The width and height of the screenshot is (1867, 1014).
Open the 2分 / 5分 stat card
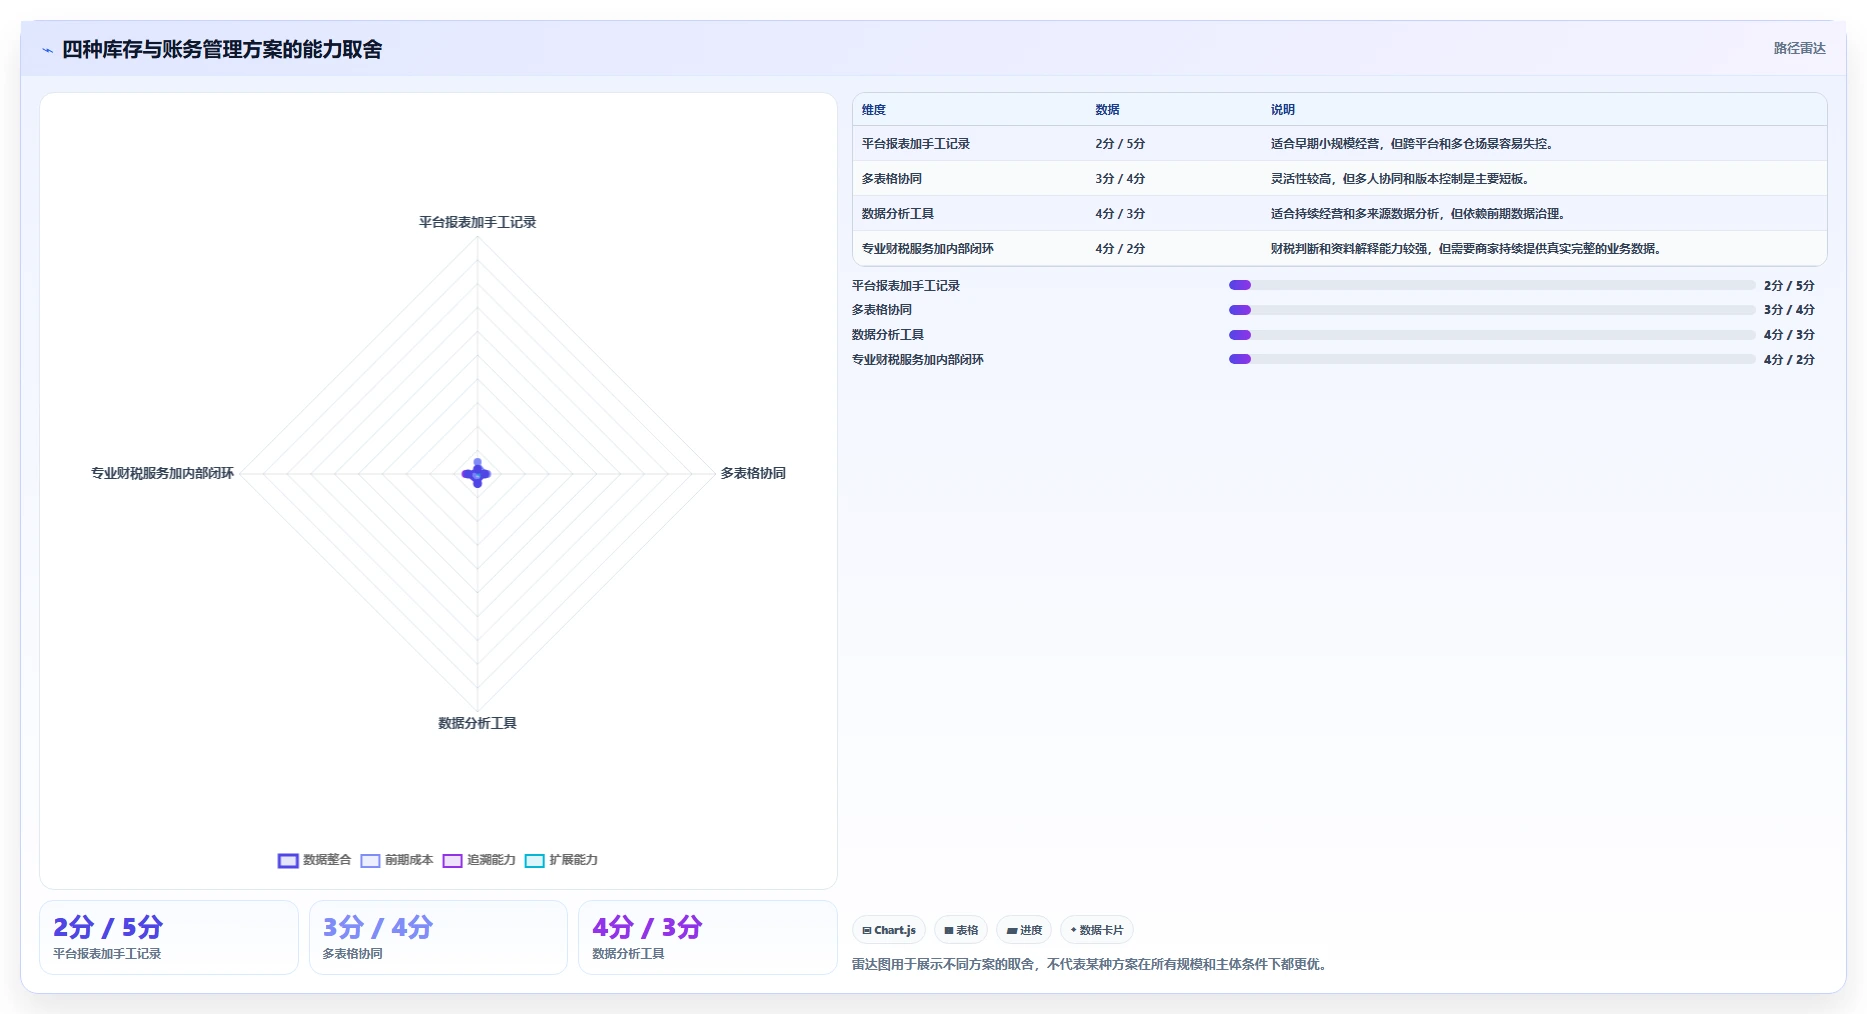tap(169, 938)
